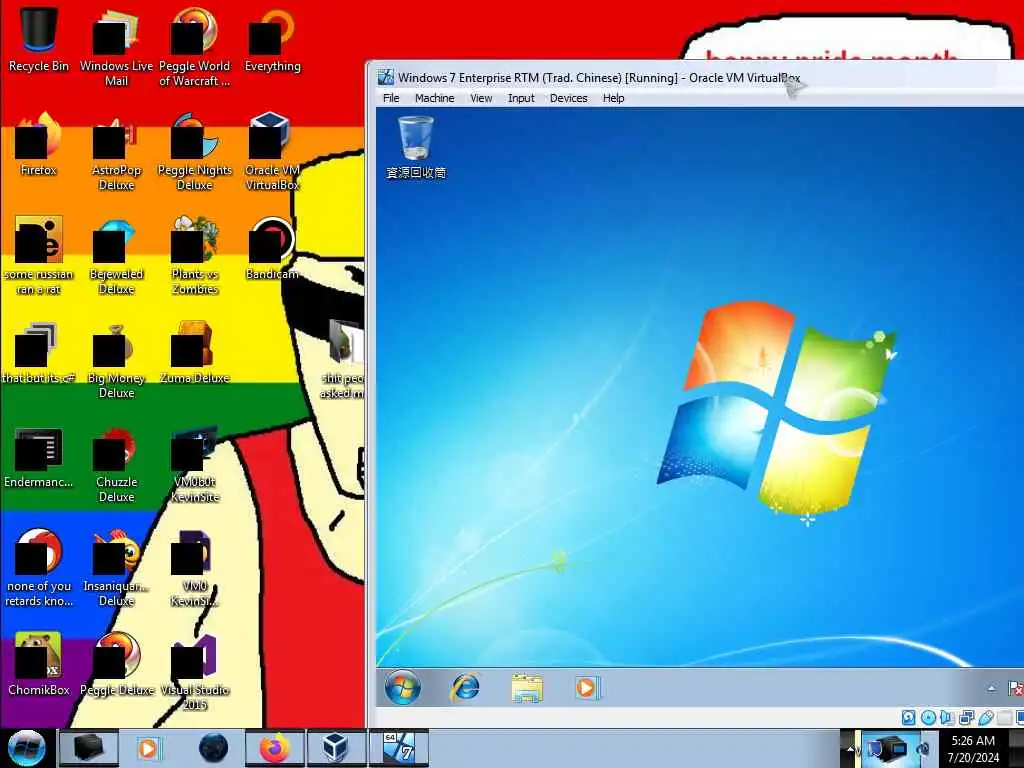
Task: Open the Help menu in VirtualBox
Action: point(613,98)
